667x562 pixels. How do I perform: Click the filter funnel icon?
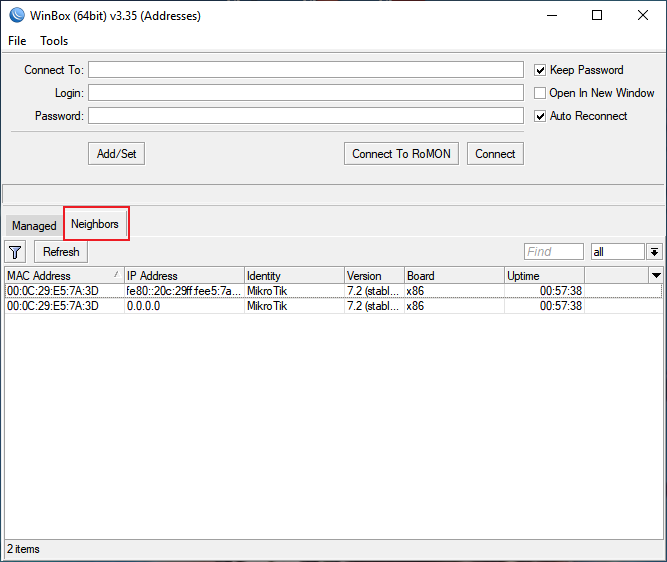[x=15, y=252]
